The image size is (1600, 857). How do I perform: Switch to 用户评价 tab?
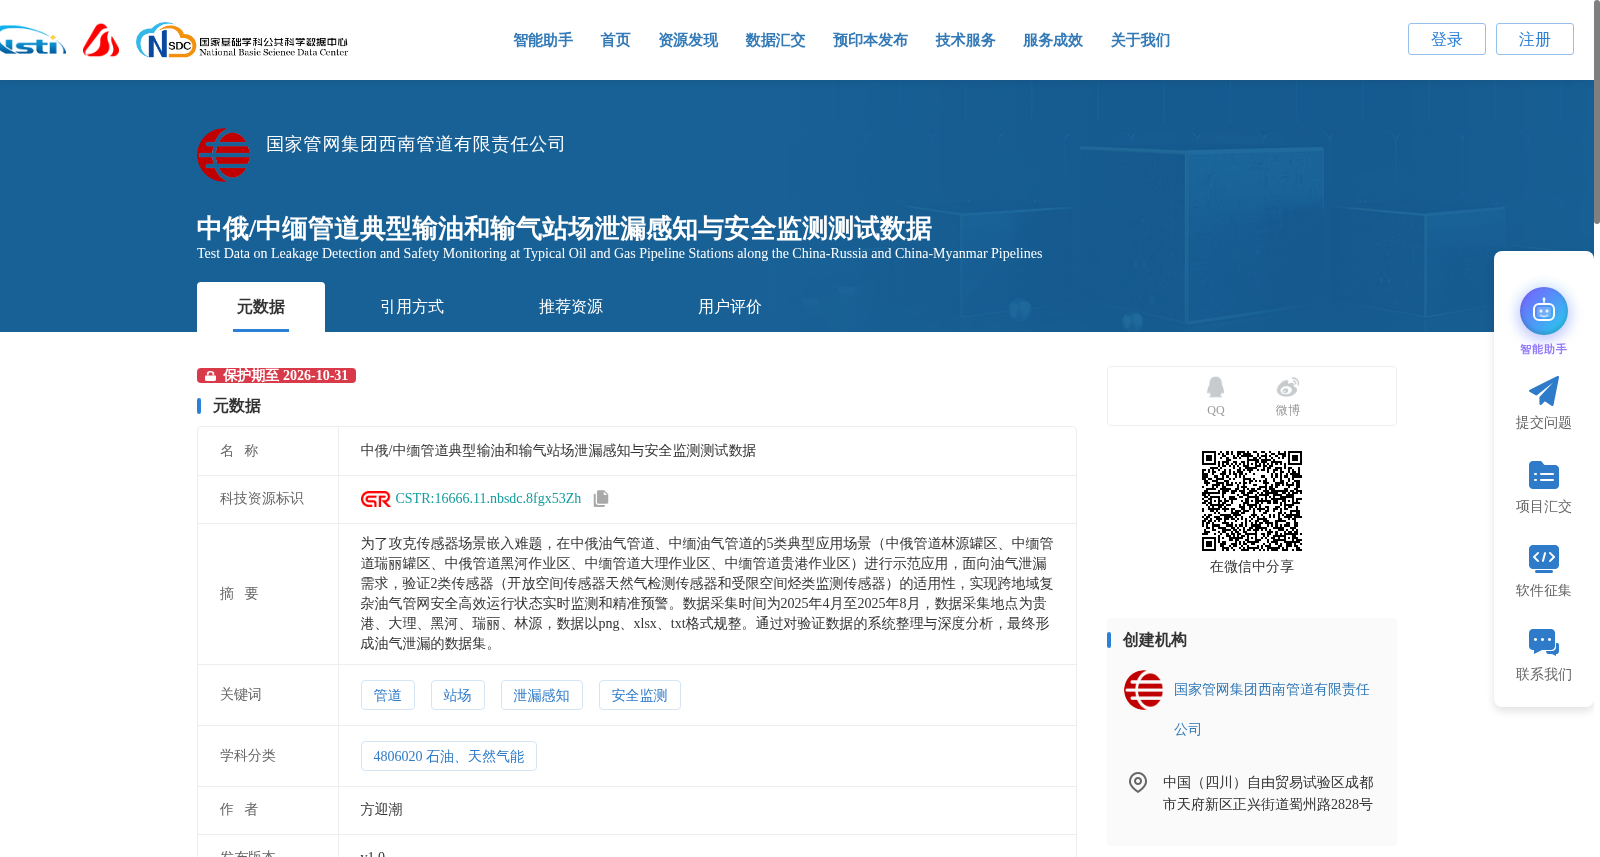point(730,307)
